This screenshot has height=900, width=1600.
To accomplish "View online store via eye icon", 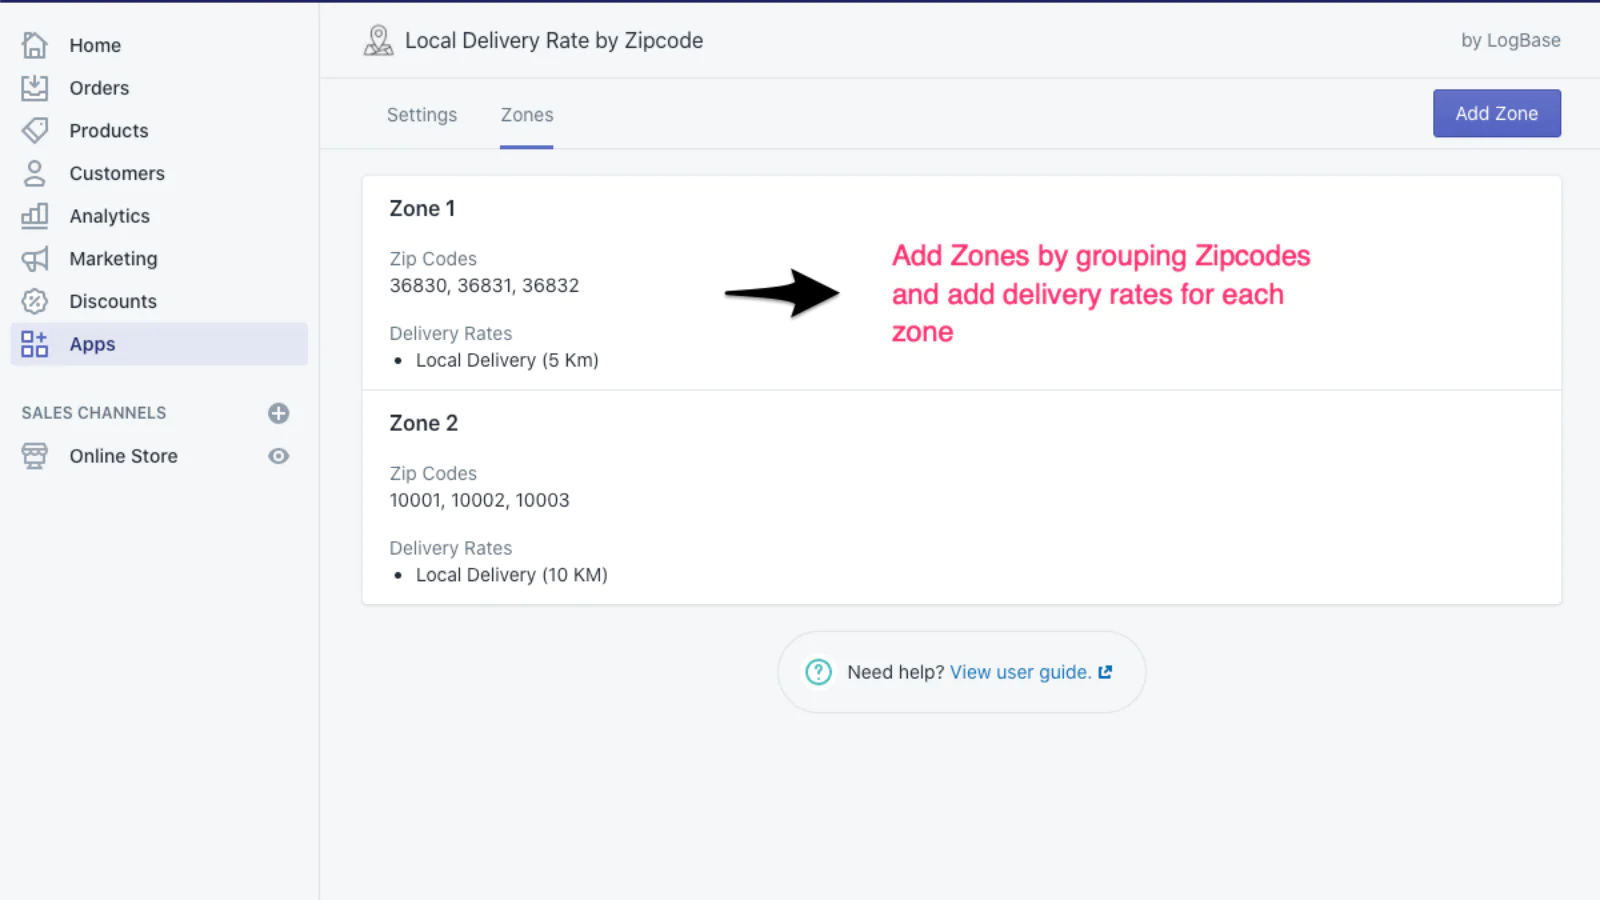I will [x=279, y=456].
